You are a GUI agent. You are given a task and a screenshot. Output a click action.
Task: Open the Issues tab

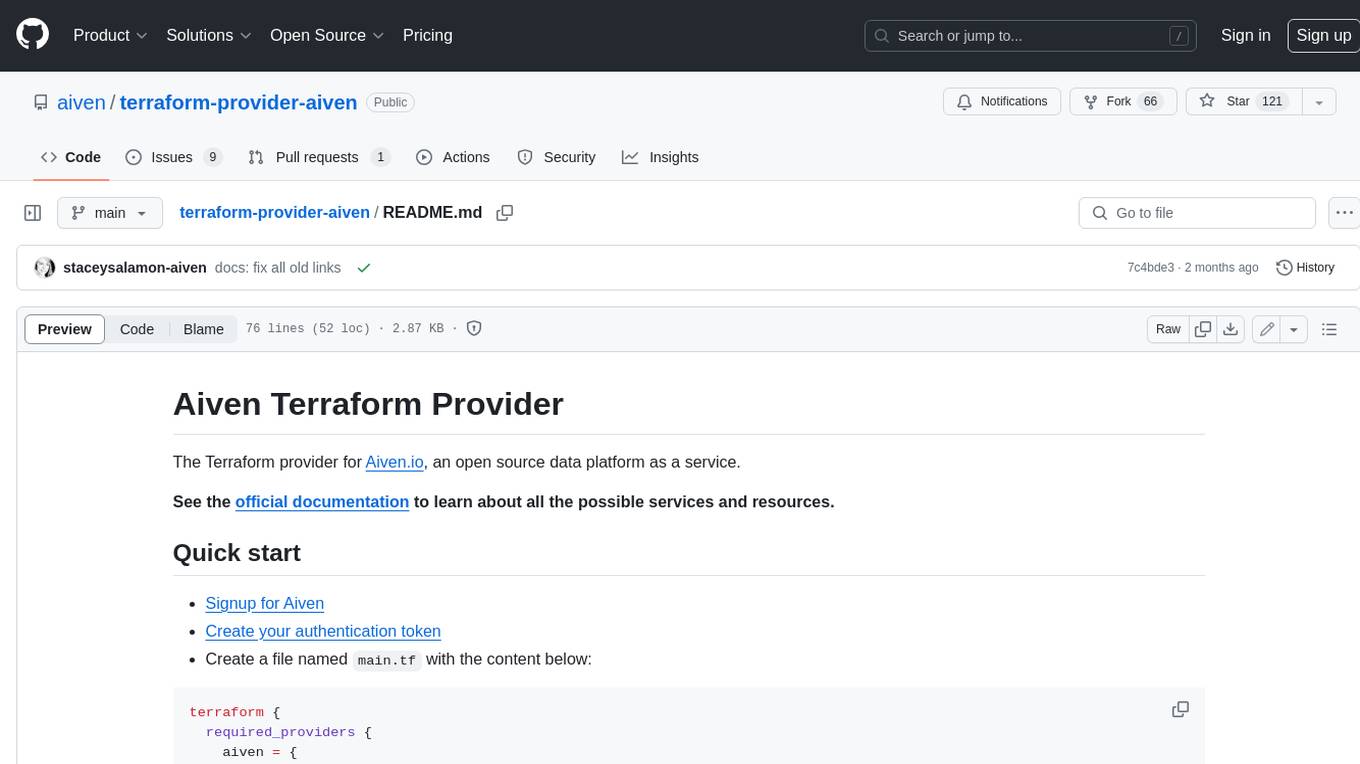(x=173, y=157)
